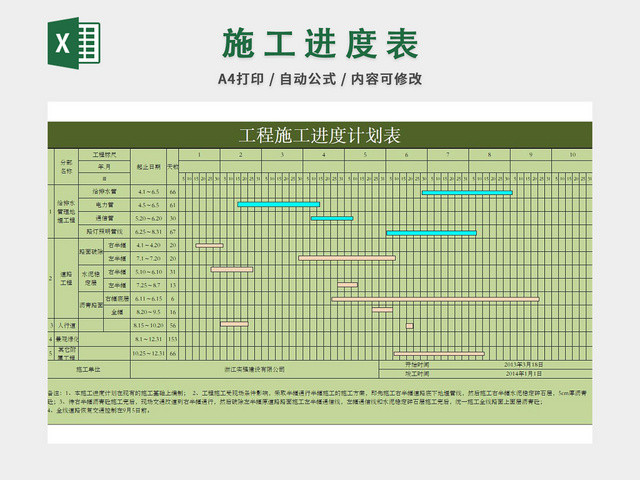
Task: Select cyan Gantt bar in 6.25~8.31 row
Action: pyautogui.click(x=431, y=233)
